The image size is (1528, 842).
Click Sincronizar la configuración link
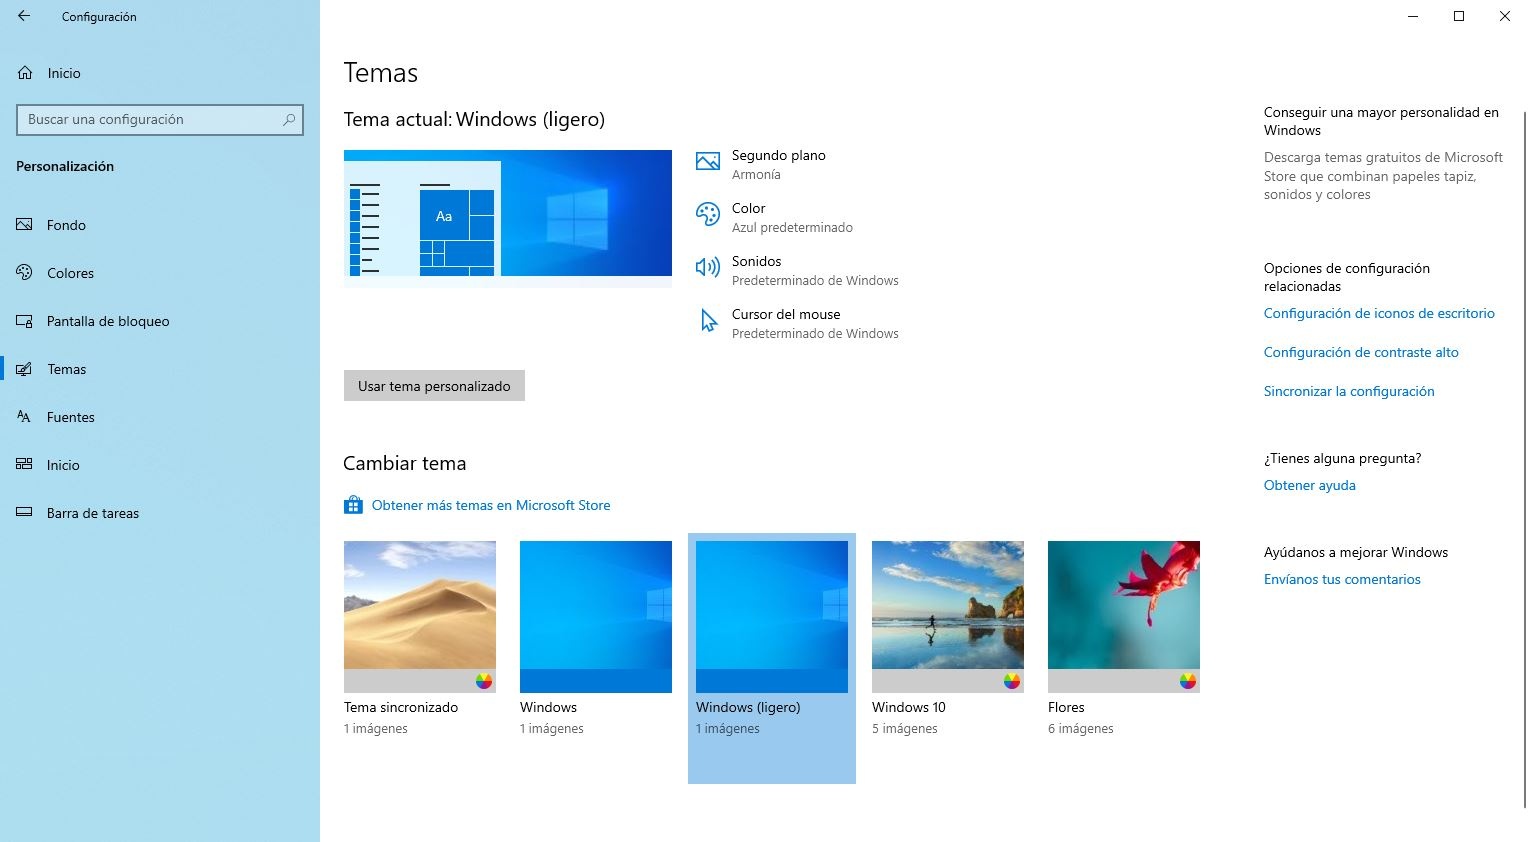pyautogui.click(x=1349, y=391)
